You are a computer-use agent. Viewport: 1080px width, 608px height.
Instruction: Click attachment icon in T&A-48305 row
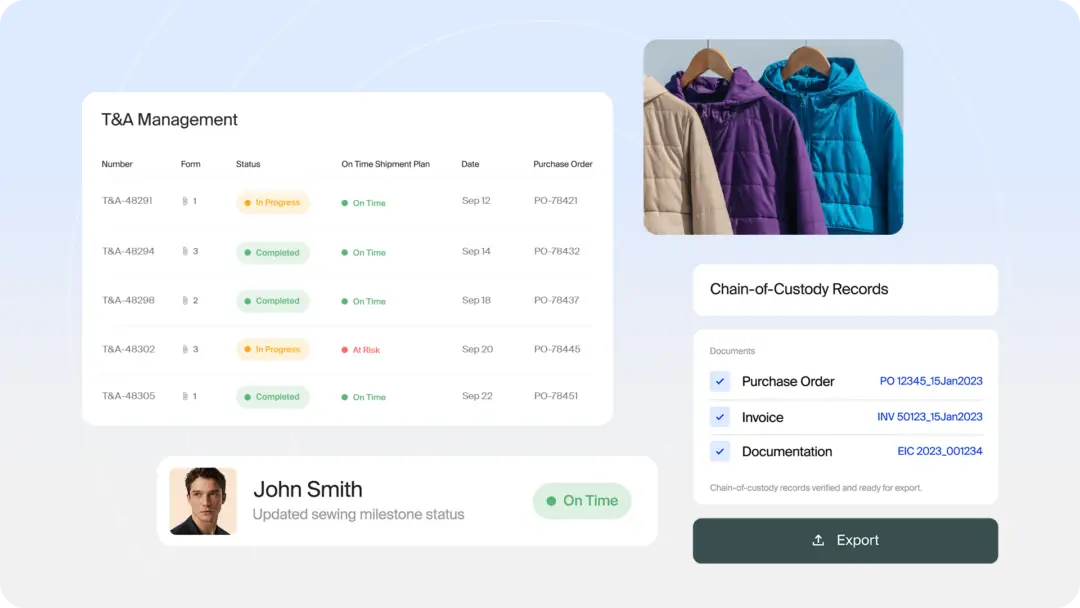pyautogui.click(x=185, y=396)
